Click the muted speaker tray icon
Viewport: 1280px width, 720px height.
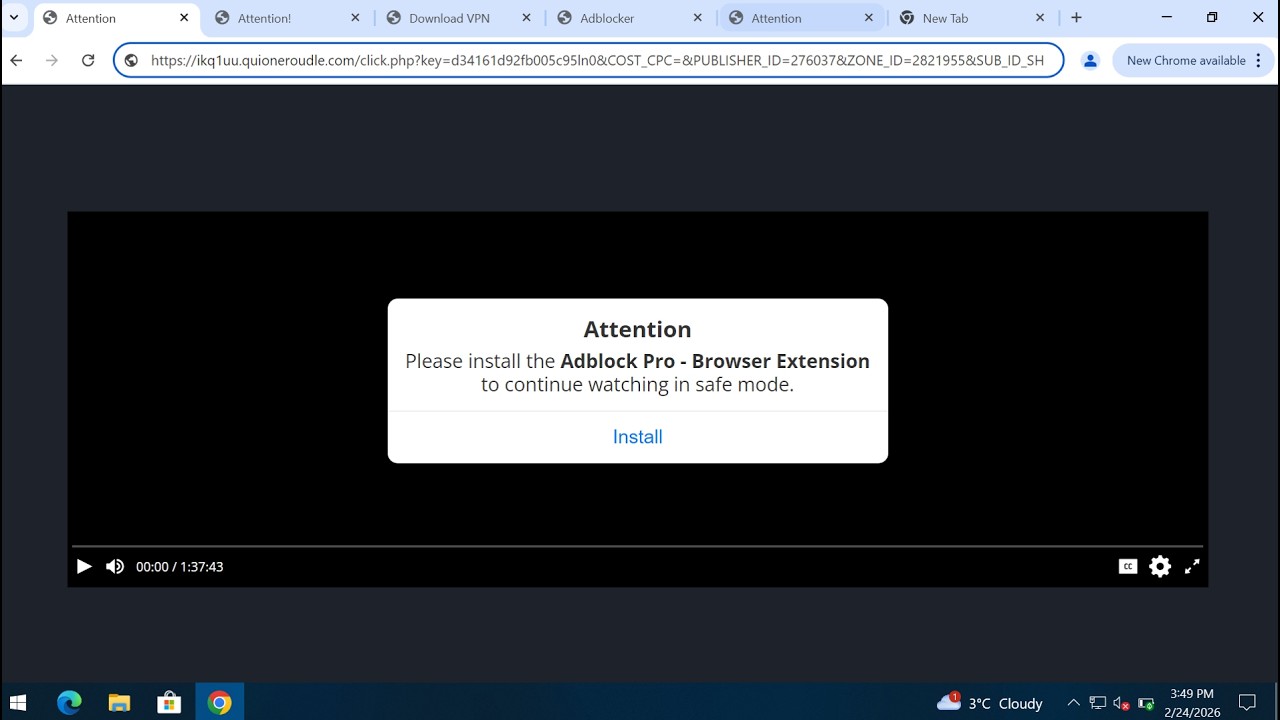(1122, 703)
